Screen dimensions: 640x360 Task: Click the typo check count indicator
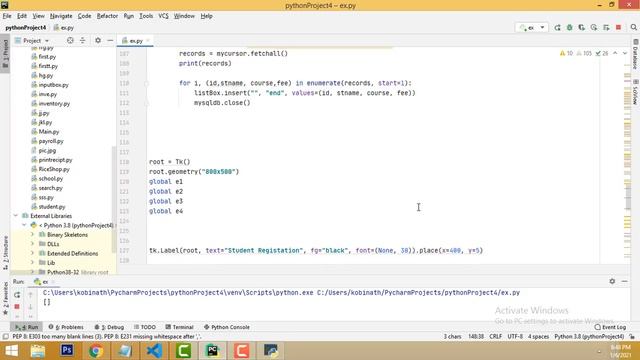click(602, 53)
